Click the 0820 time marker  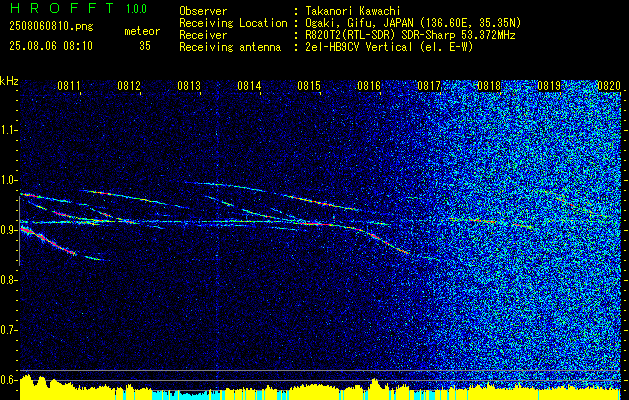tap(609, 85)
